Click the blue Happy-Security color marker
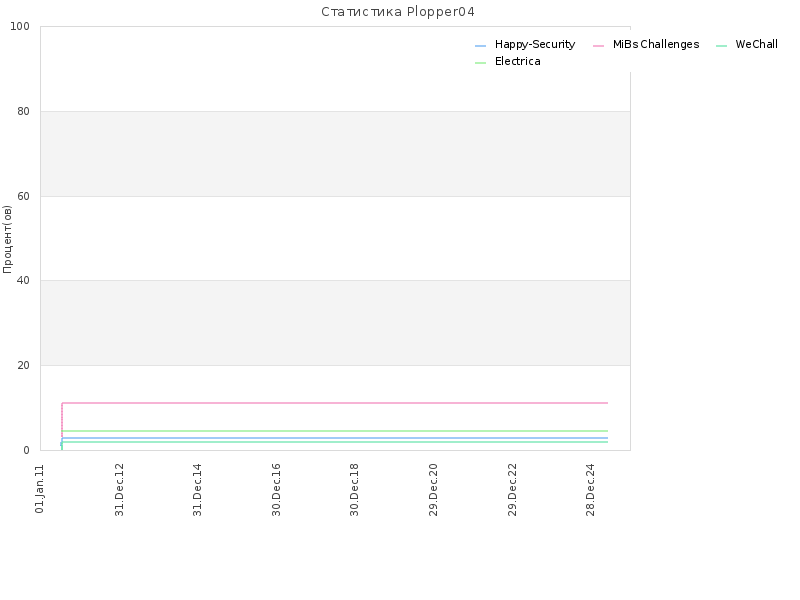This screenshot has height=600, width=800. (x=480, y=46)
